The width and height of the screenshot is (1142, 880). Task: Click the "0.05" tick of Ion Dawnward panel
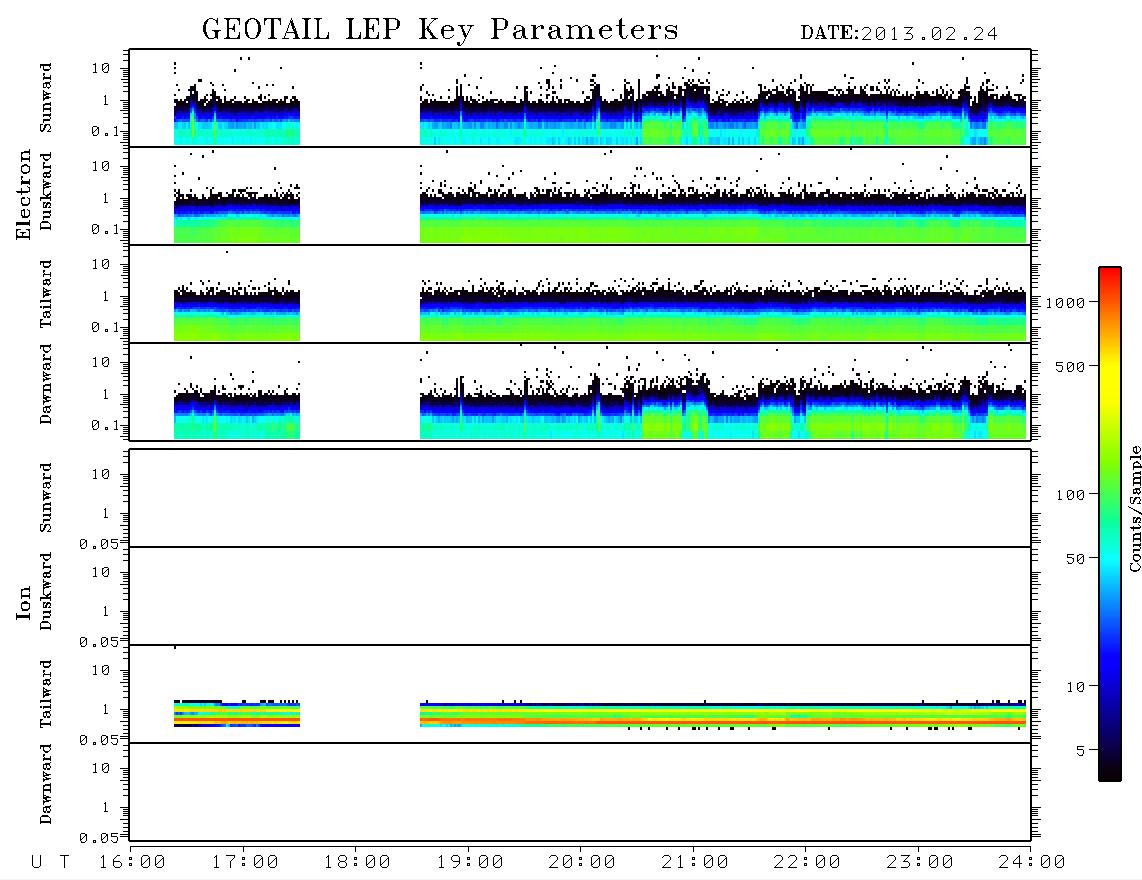(98, 838)
